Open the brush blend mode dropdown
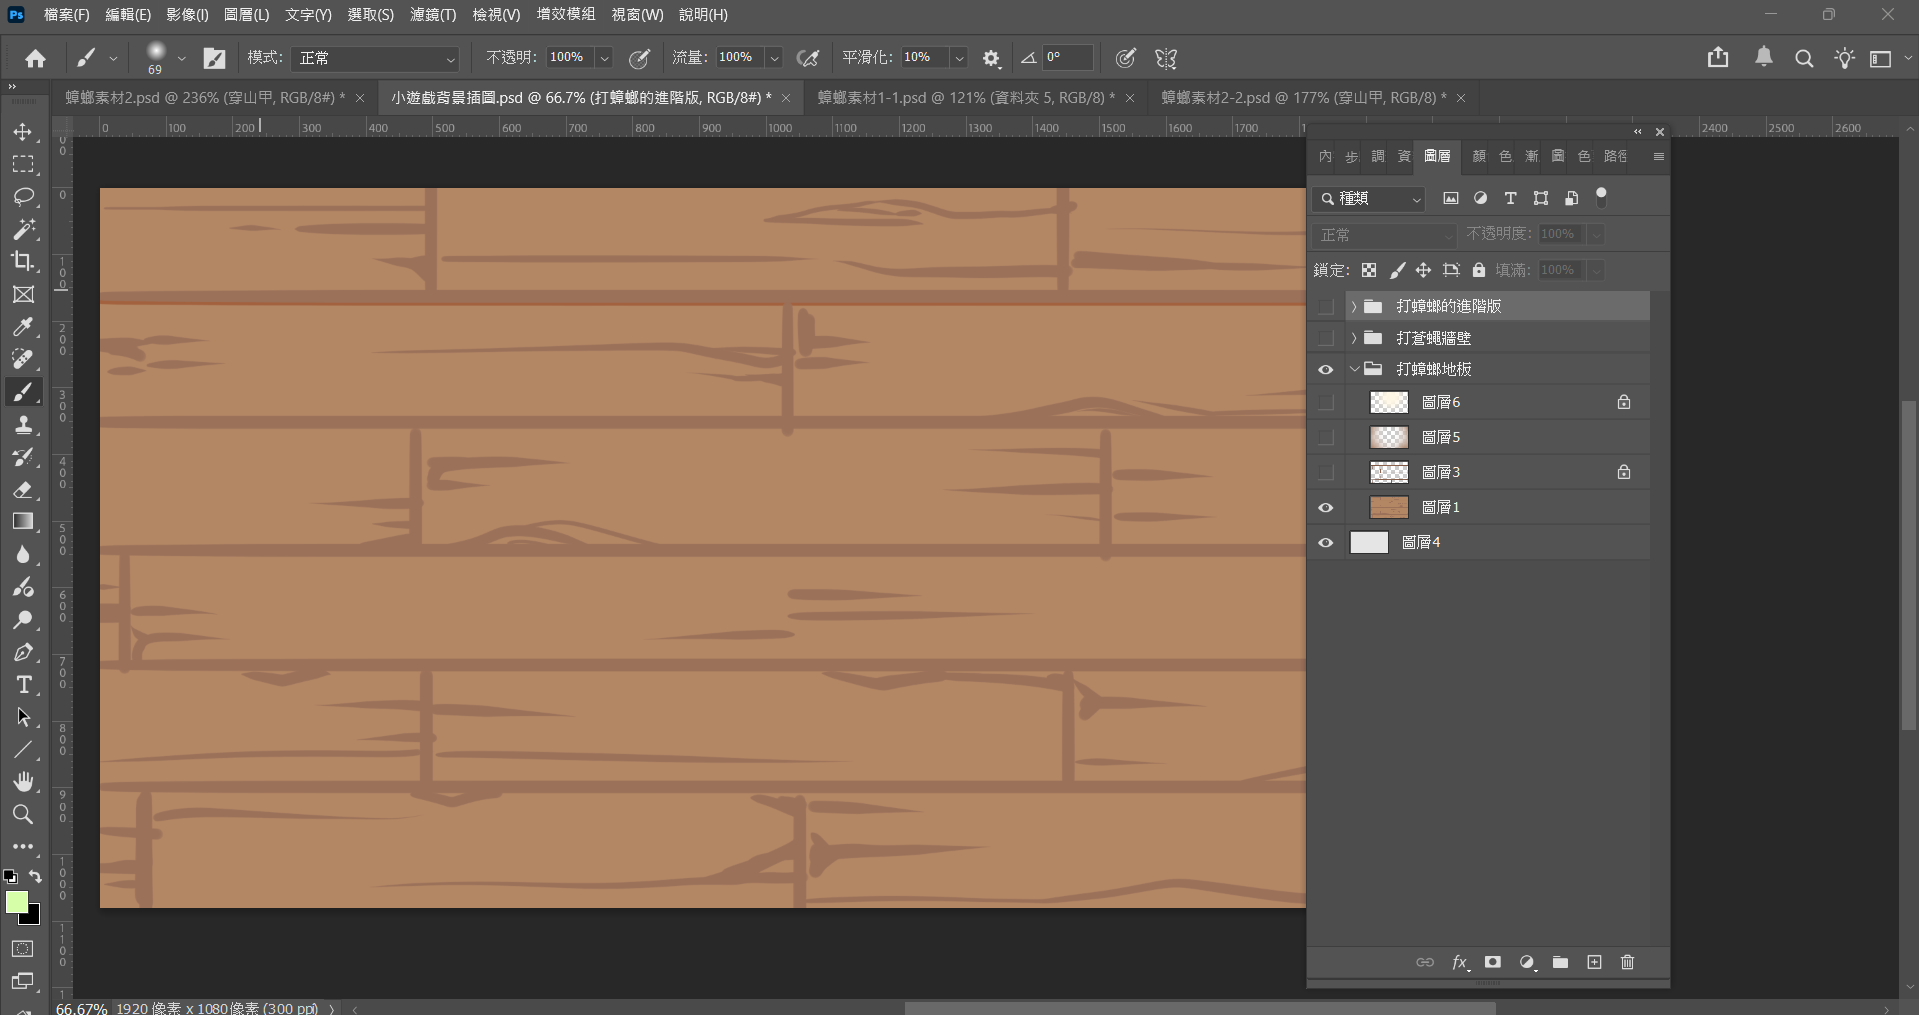The image size is (1919, 1015). tap(376, 58)
